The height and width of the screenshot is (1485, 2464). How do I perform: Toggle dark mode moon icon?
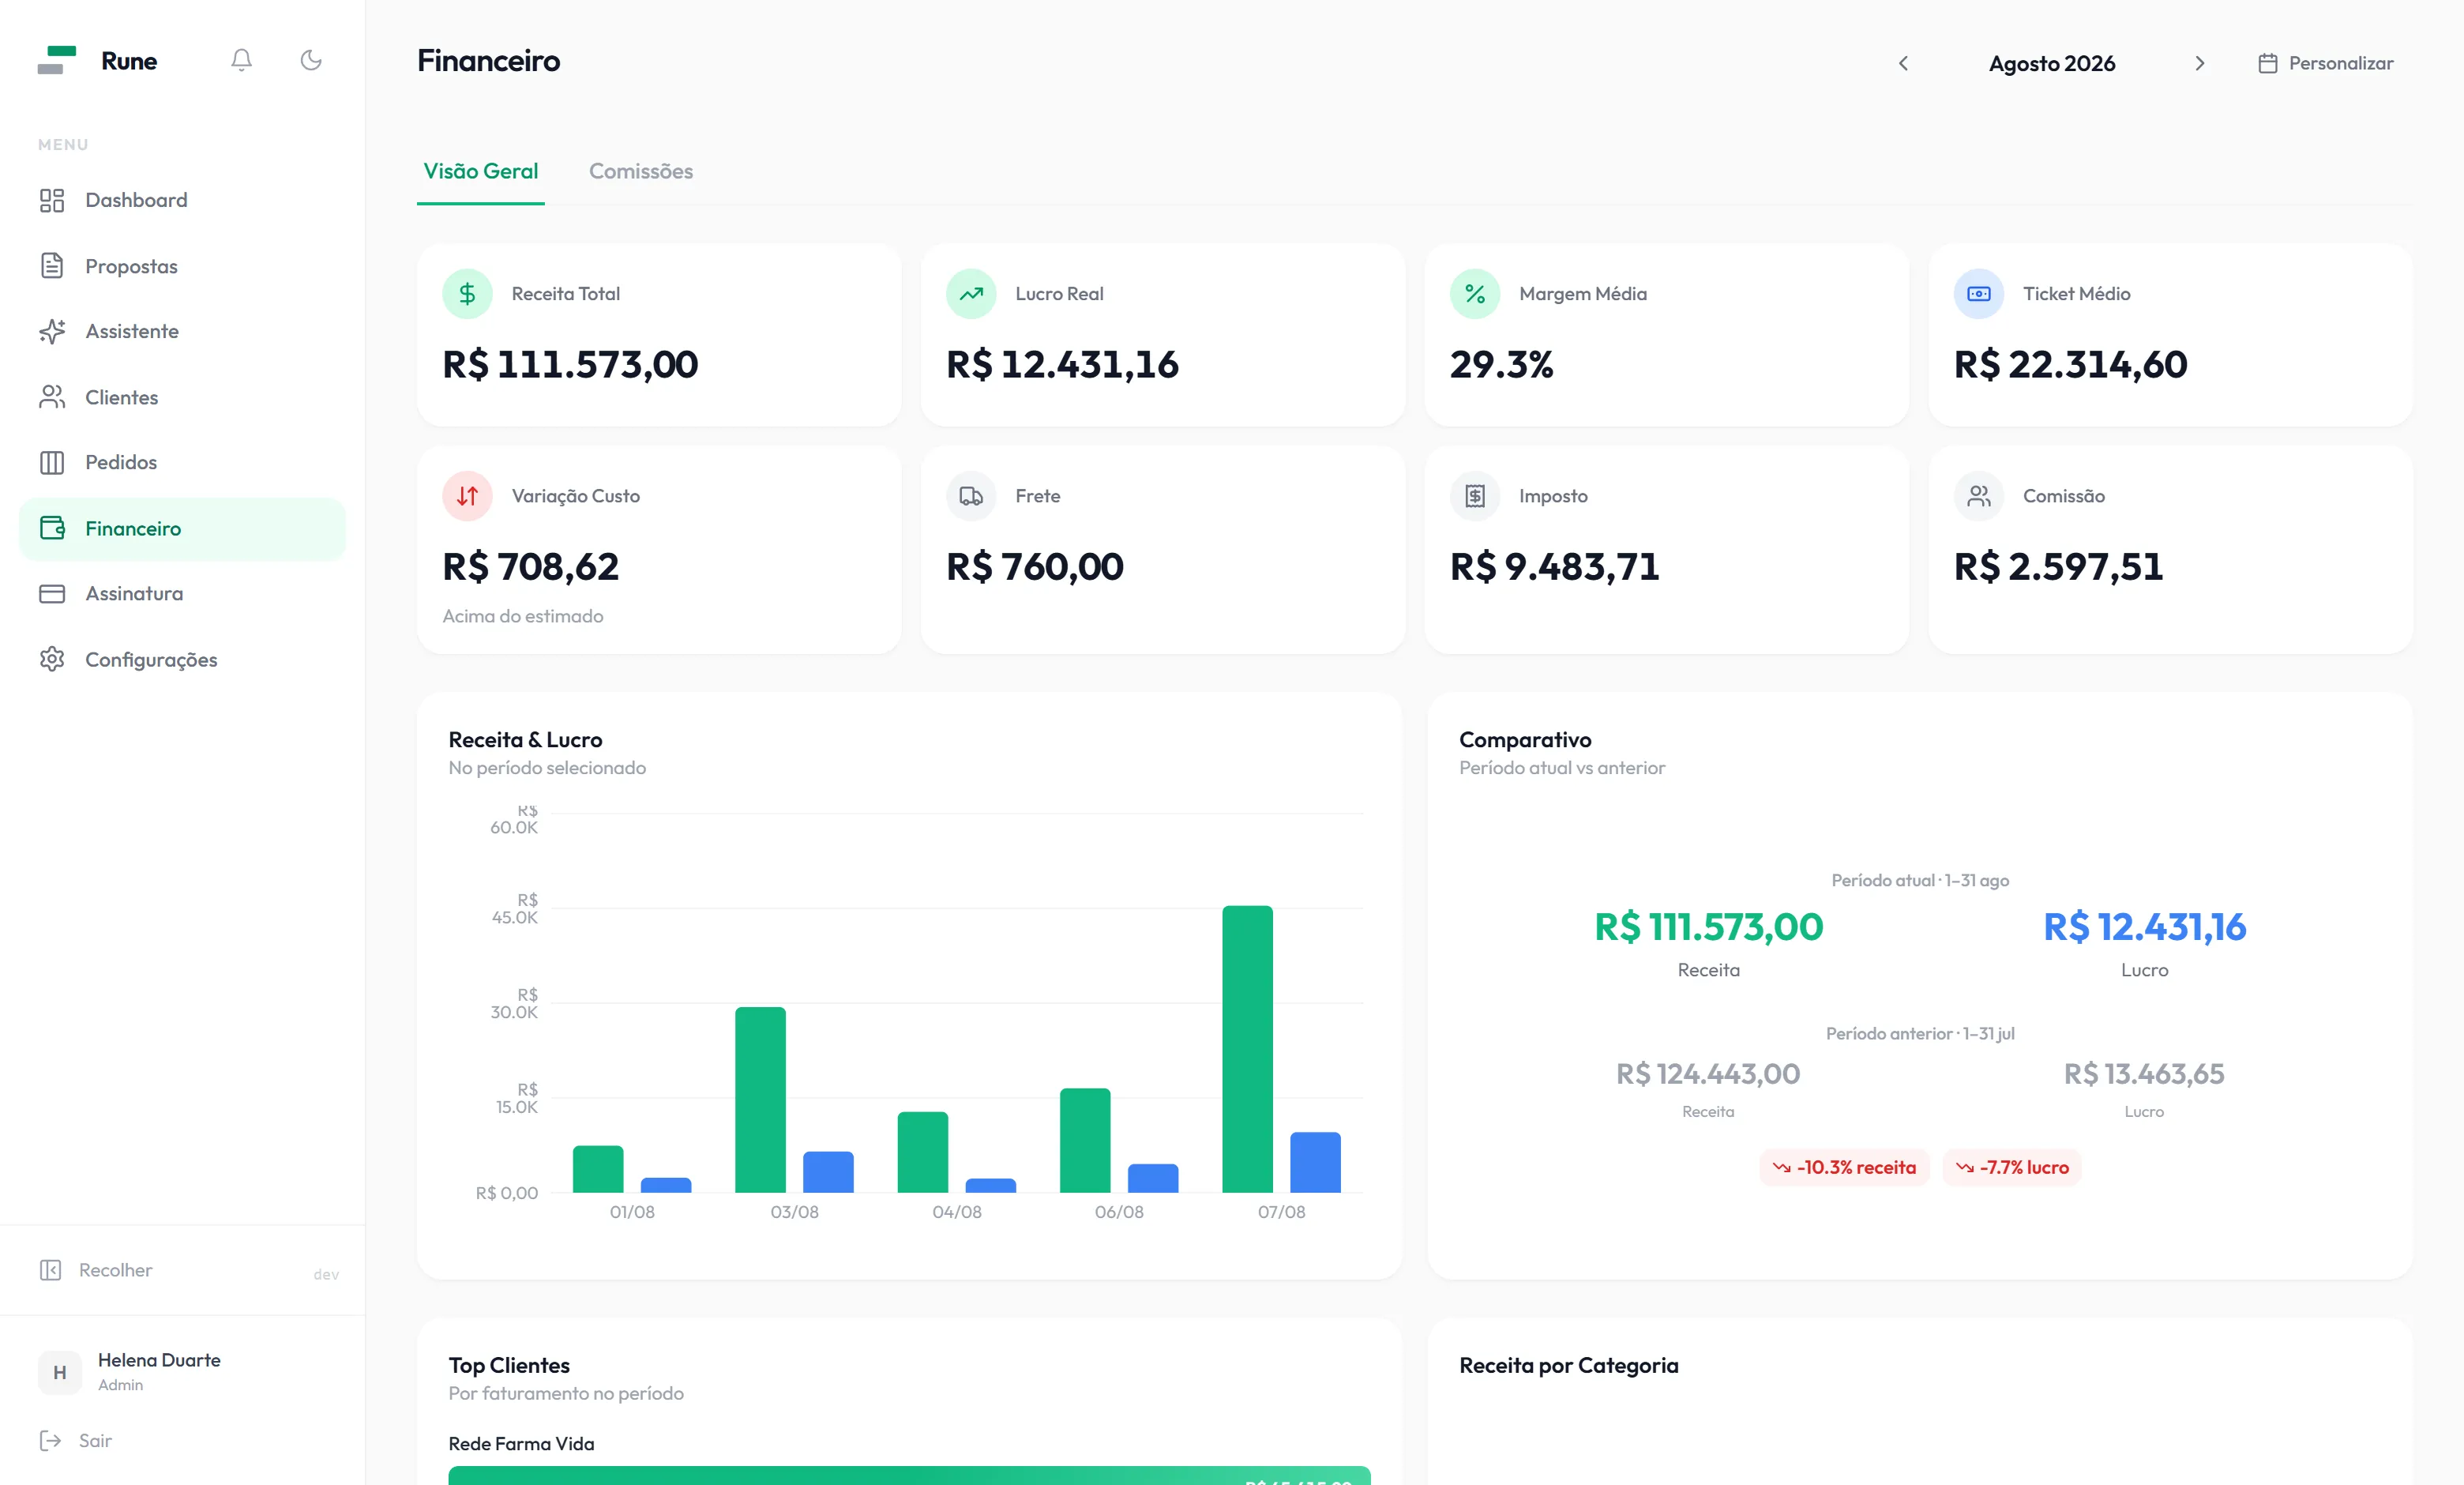[311, 60]
